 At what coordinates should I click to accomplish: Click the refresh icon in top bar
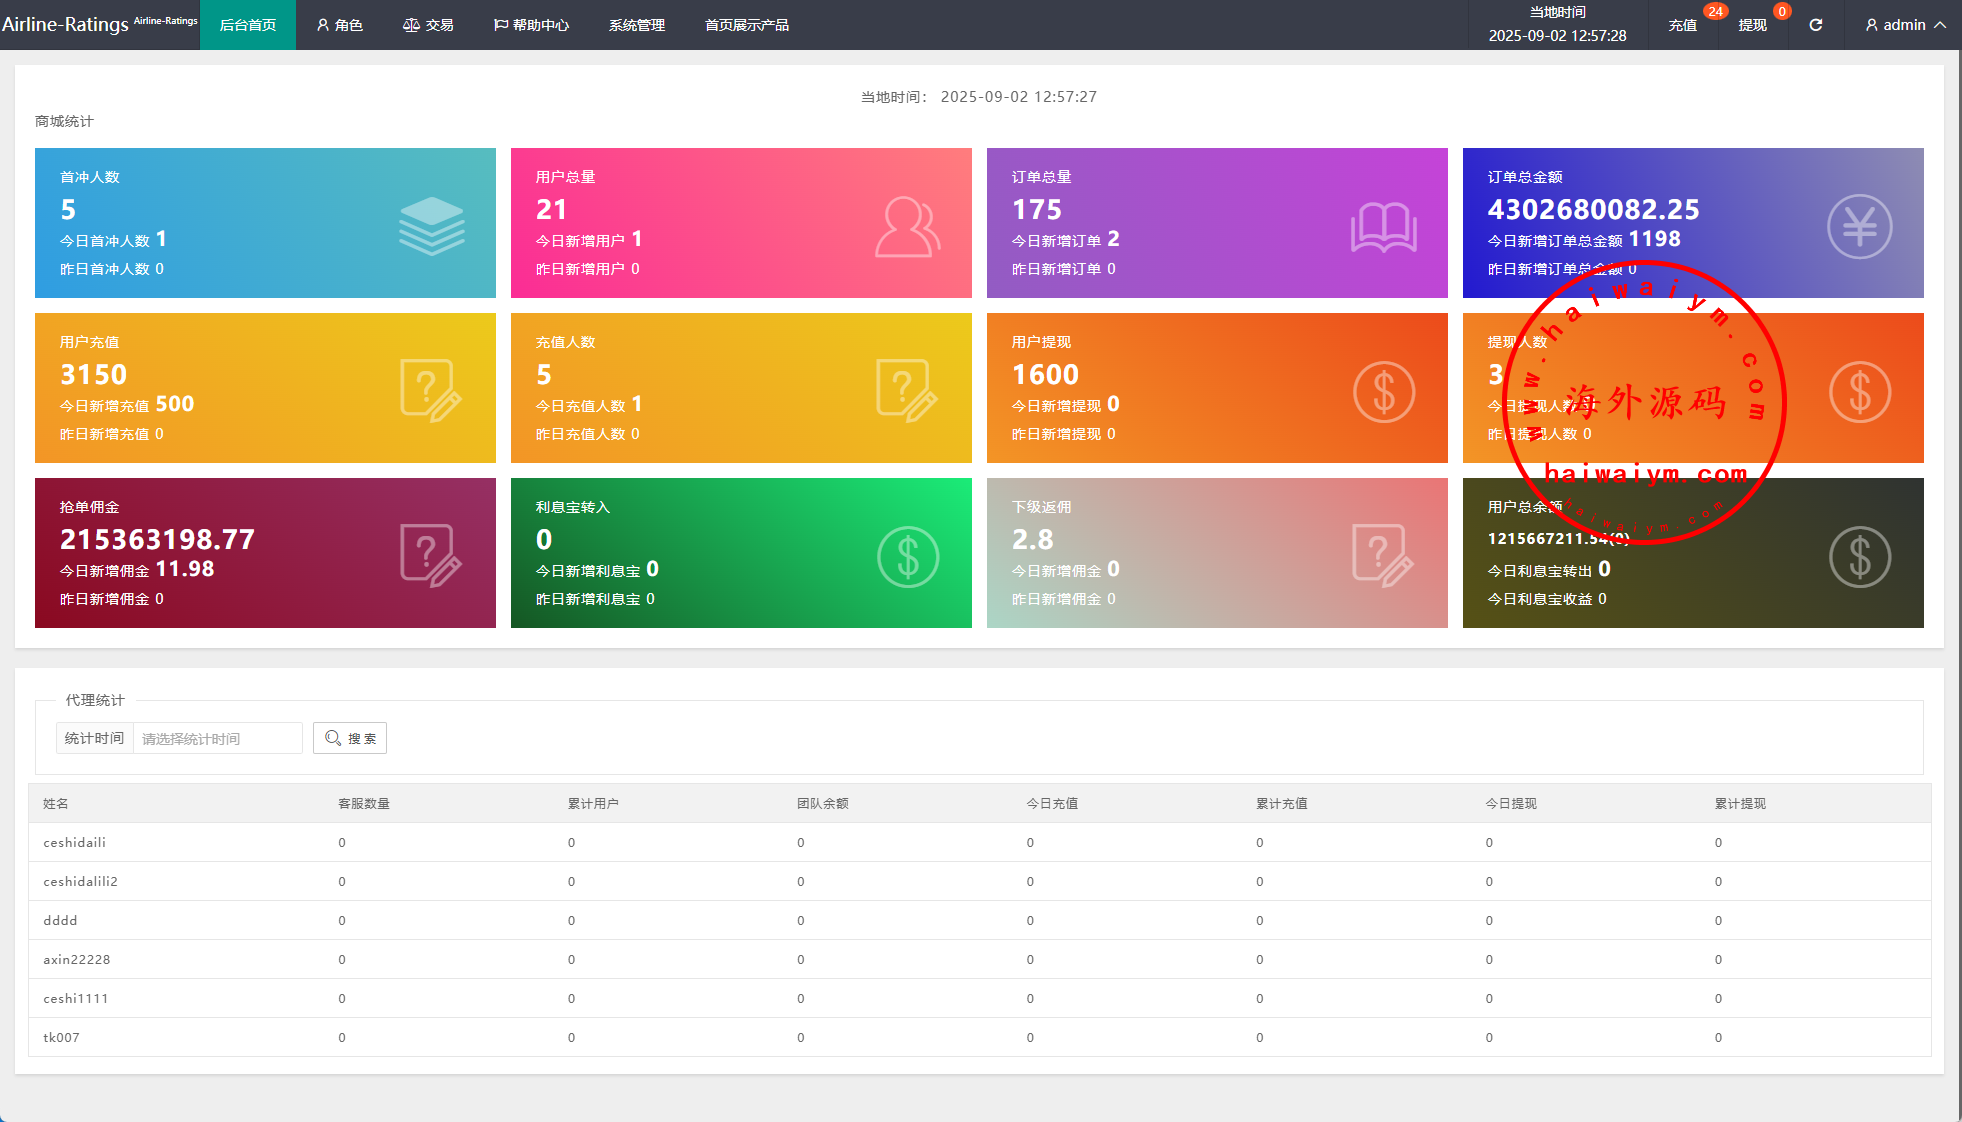[1815, 25]
